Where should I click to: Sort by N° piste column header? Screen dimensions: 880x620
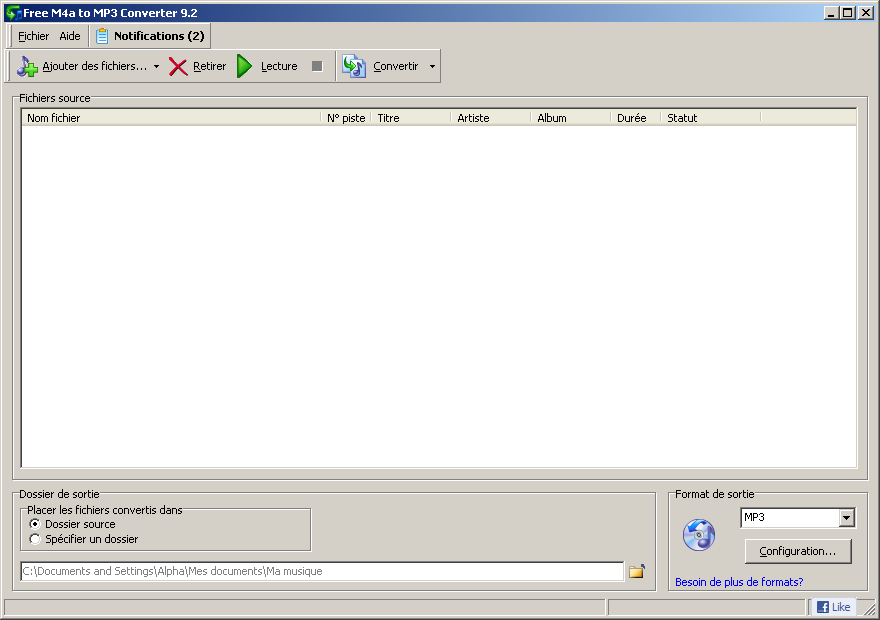point(346,118)
